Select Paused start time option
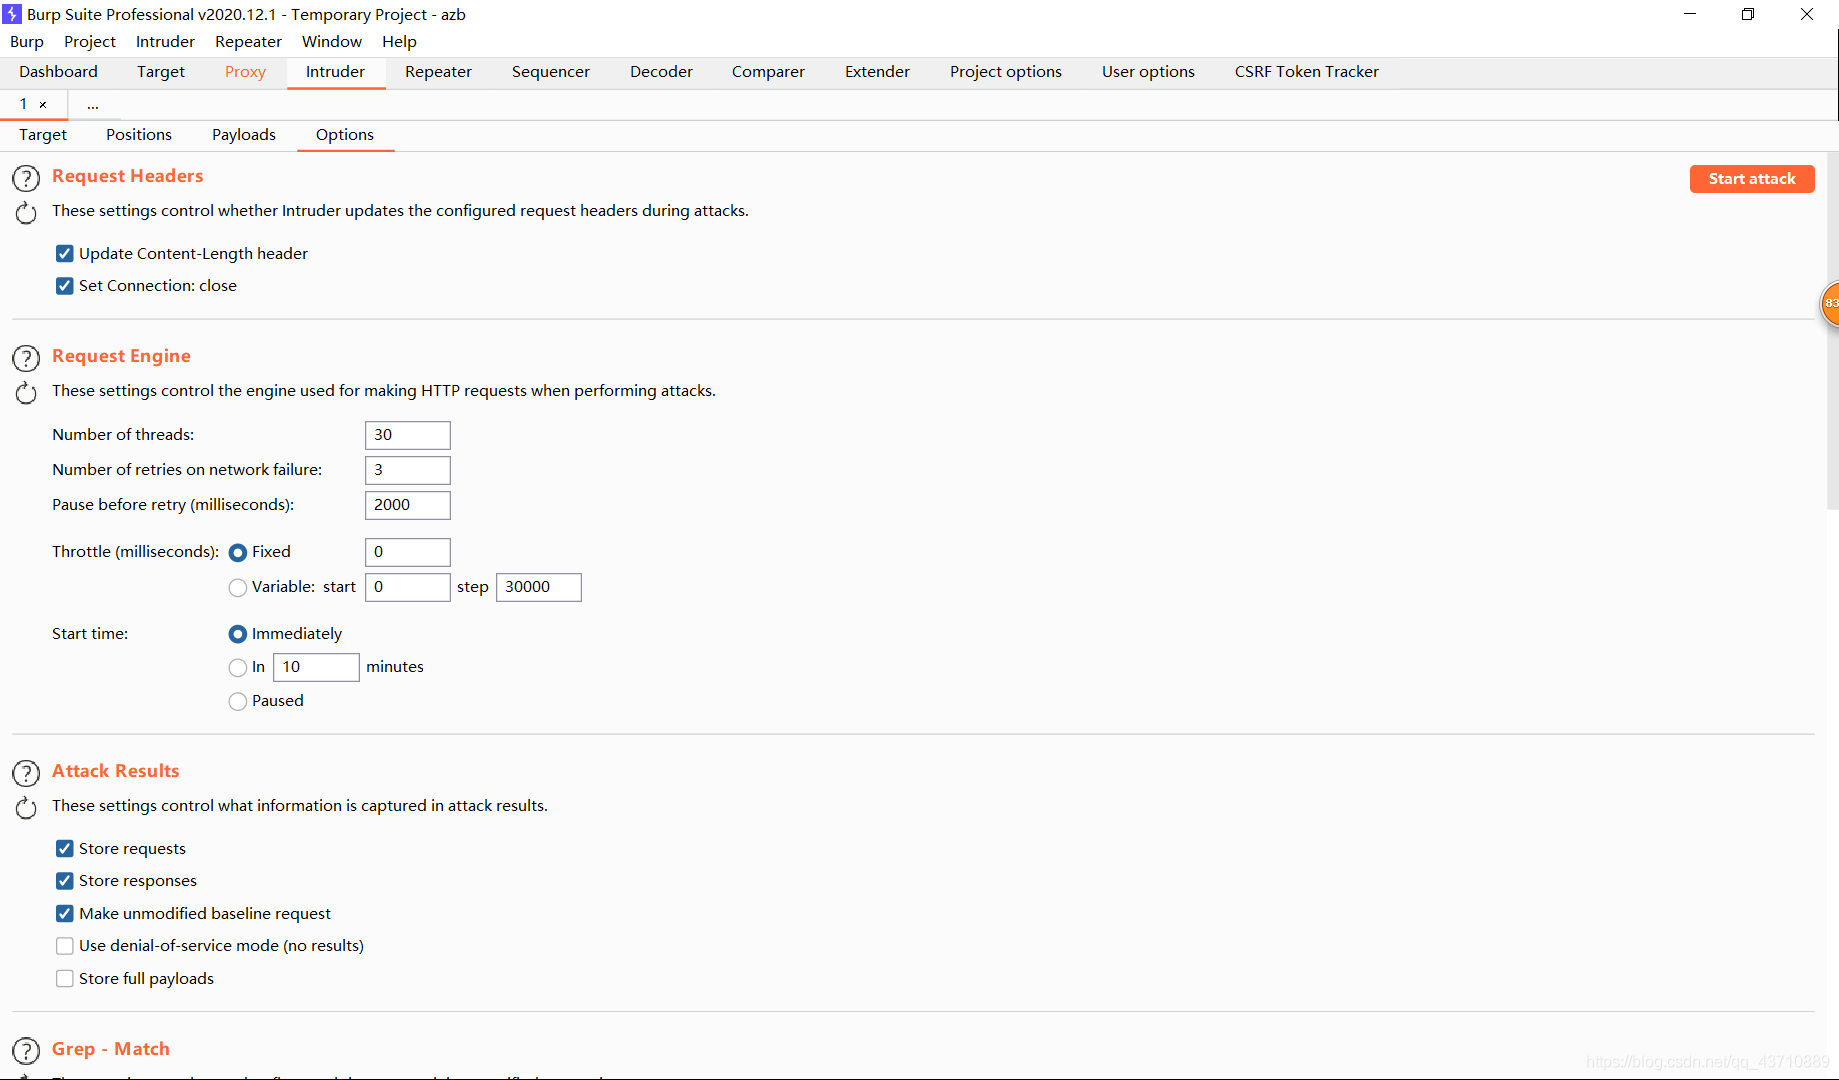 pyautogui.click(x=238, y=702)
